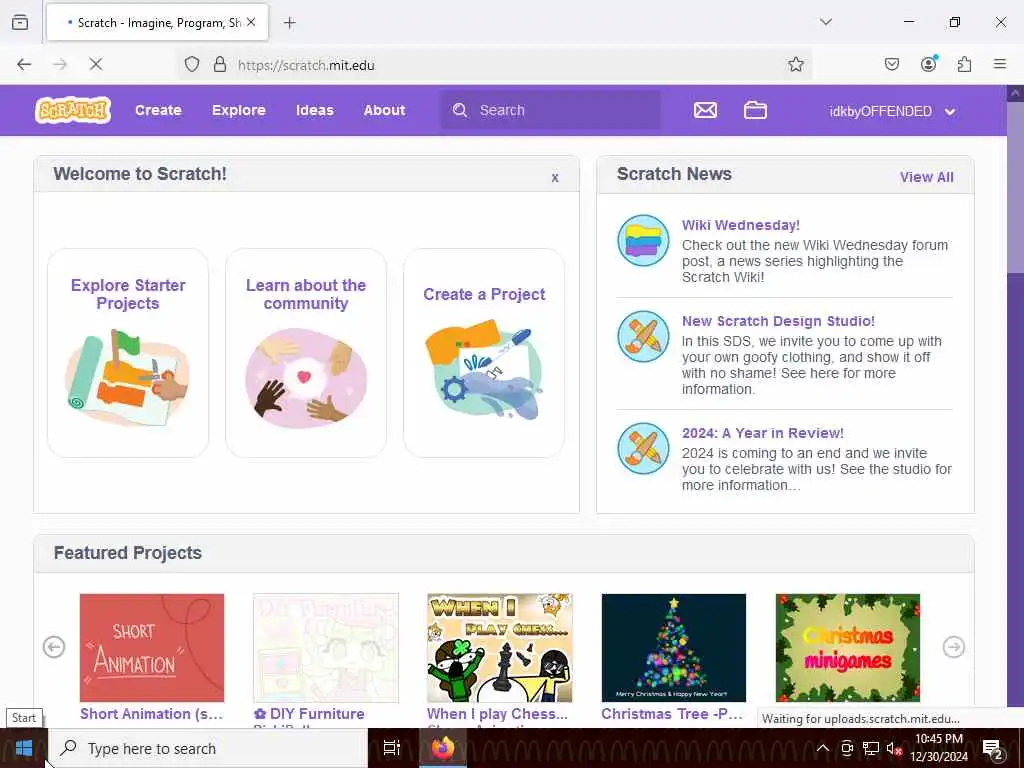Screen dimensions: 1024x768
Task: Open Learn about the community card
Action: point(306,353)
